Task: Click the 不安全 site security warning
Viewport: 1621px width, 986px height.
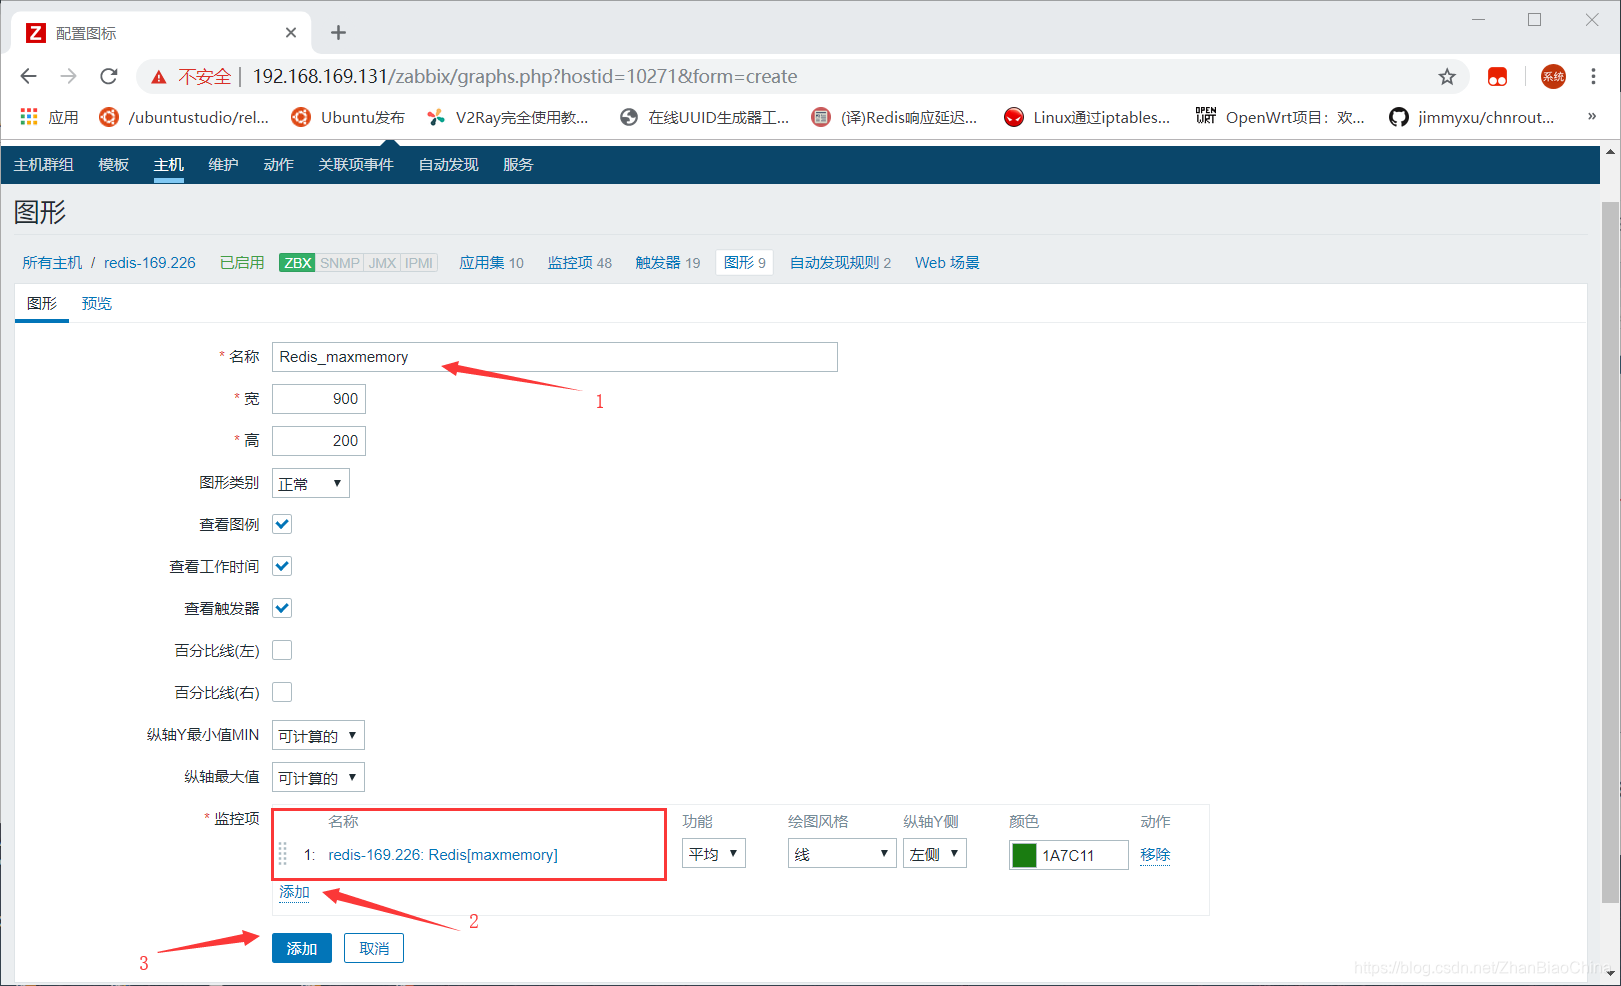Action: 190,76
